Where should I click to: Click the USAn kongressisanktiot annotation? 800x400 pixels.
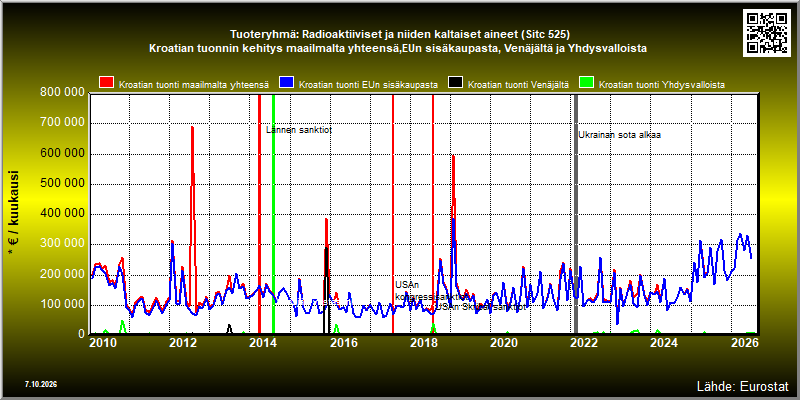coord(432,291)
